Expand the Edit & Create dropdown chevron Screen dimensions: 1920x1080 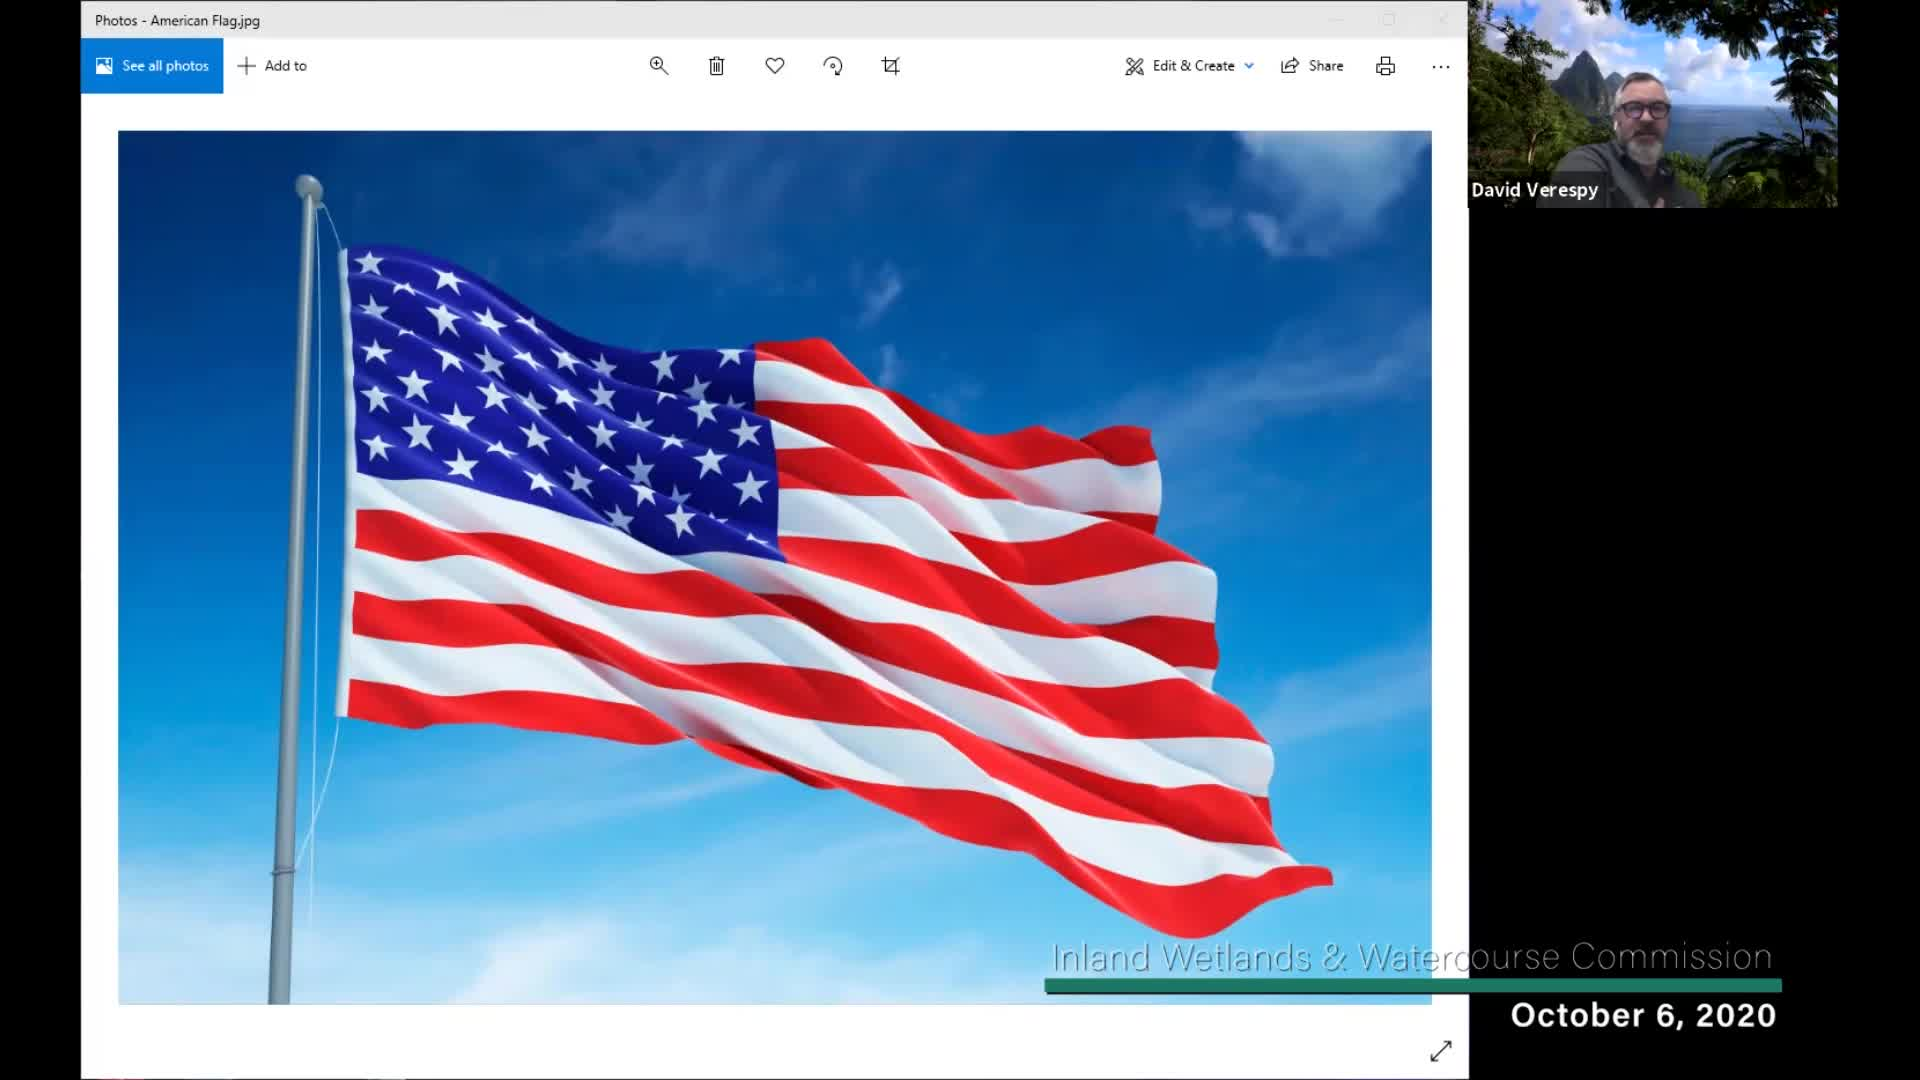(1249, 66)
